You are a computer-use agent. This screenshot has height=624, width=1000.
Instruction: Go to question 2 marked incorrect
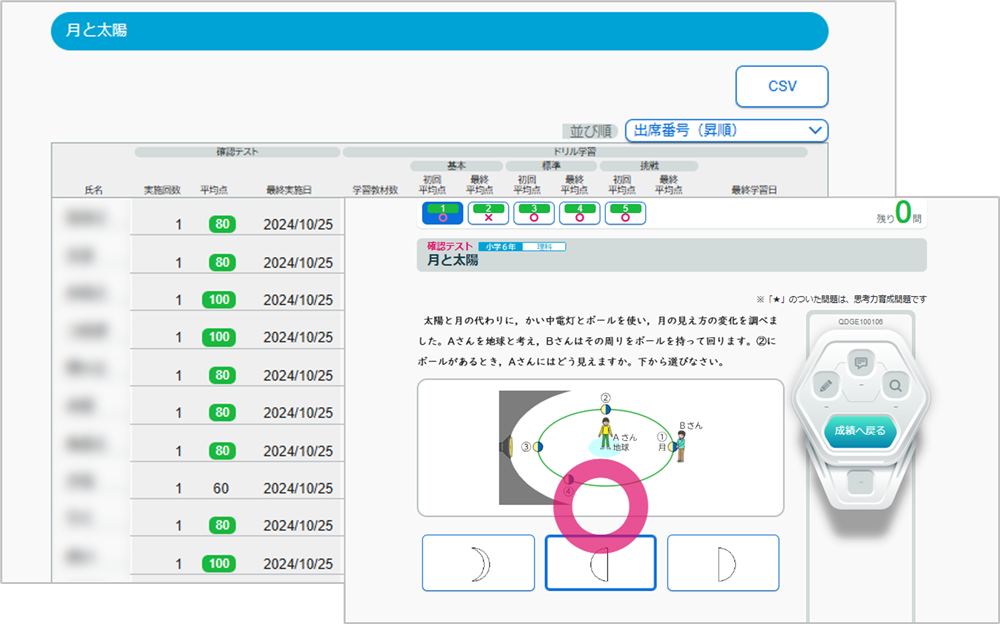click(x=488, y=212)
